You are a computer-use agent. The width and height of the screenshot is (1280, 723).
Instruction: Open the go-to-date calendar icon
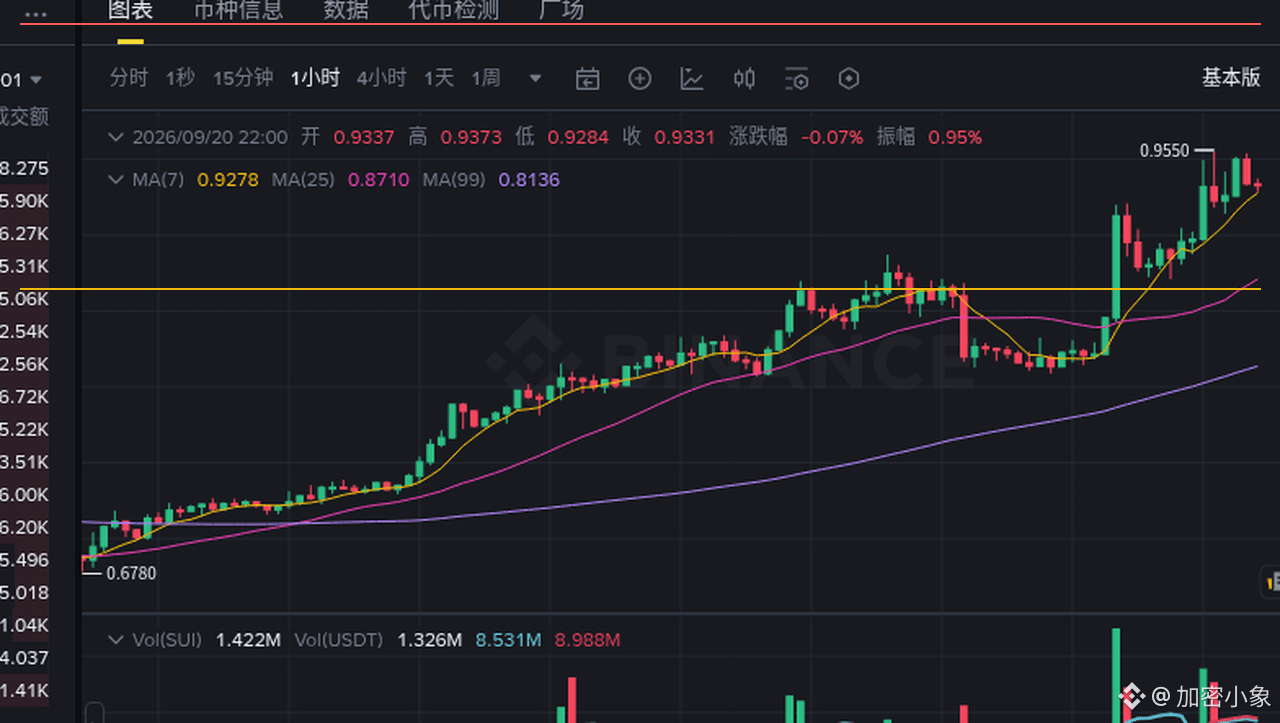588,79
